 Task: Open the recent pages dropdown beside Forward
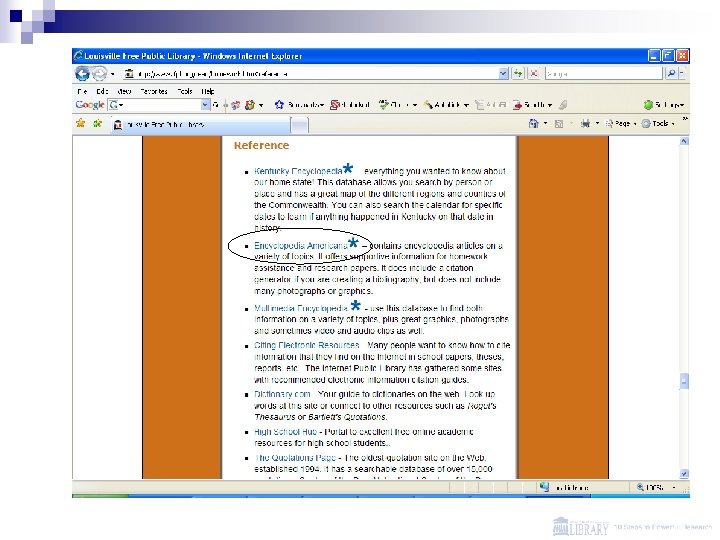pos(112,74)
